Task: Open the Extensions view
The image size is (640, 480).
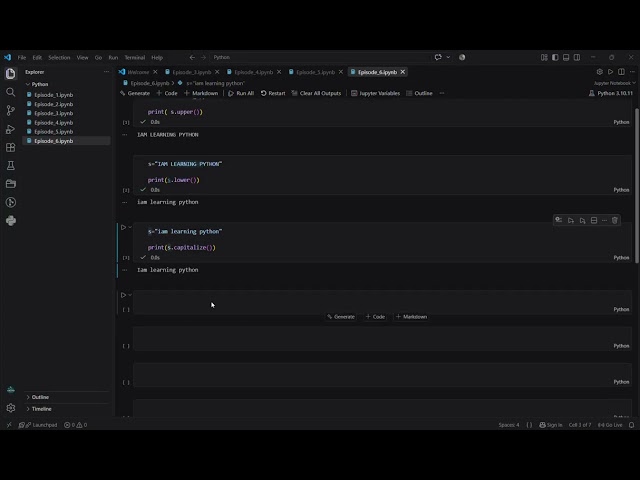Action: pyautogui.click(x=11, y=147)
